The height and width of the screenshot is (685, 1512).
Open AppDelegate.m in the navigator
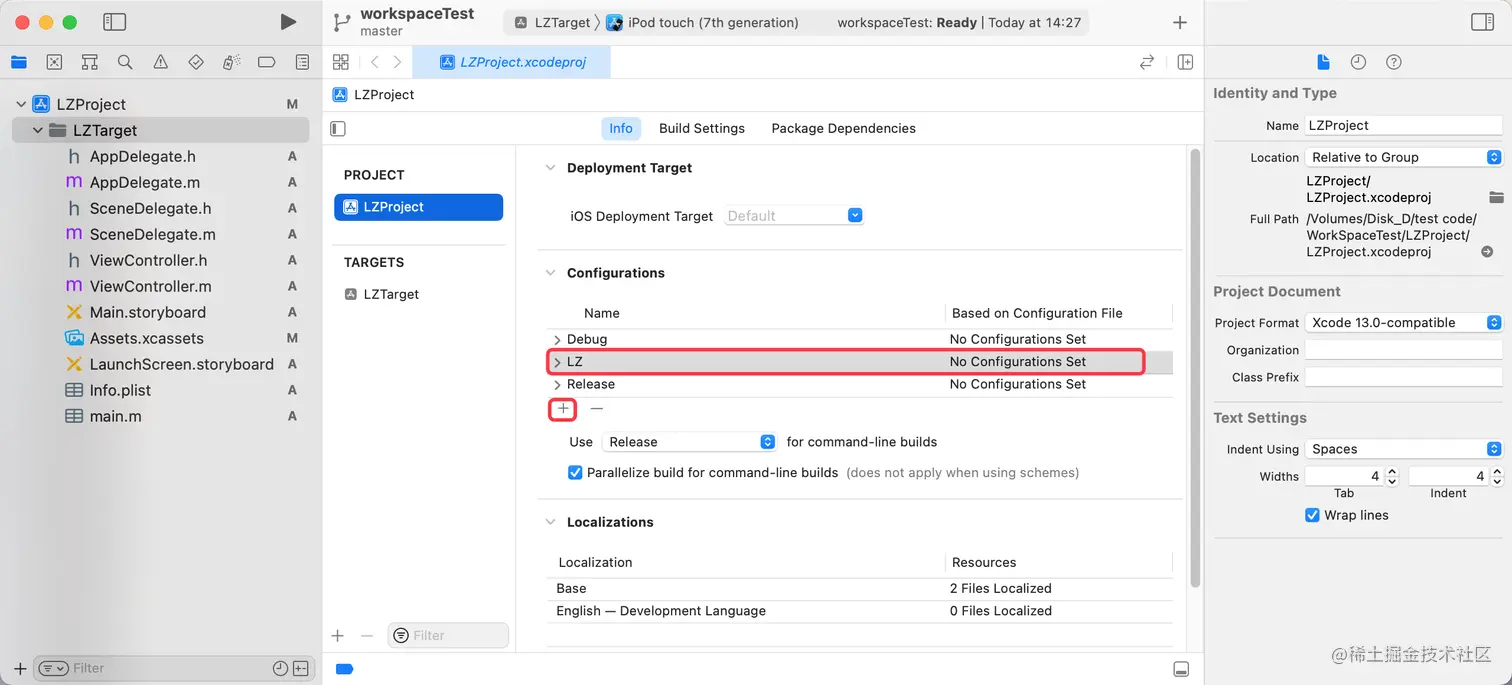click(145, 182)
